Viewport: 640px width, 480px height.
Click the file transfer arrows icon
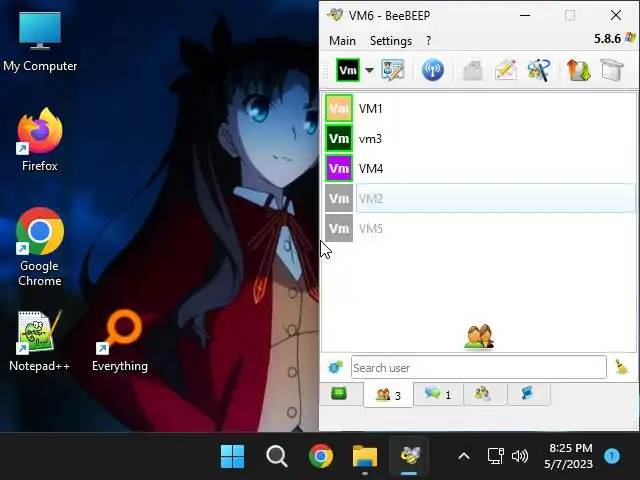click(578, 70)
